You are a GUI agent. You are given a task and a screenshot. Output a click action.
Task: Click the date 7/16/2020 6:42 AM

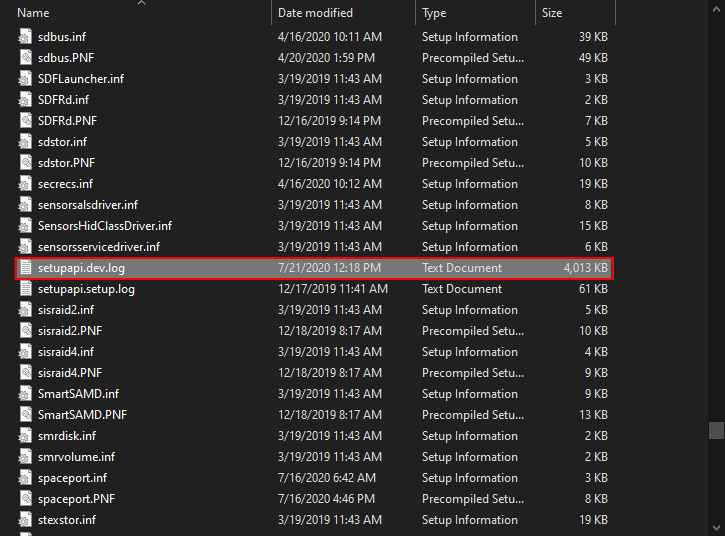pyautogui.click(x=327, y=478)
